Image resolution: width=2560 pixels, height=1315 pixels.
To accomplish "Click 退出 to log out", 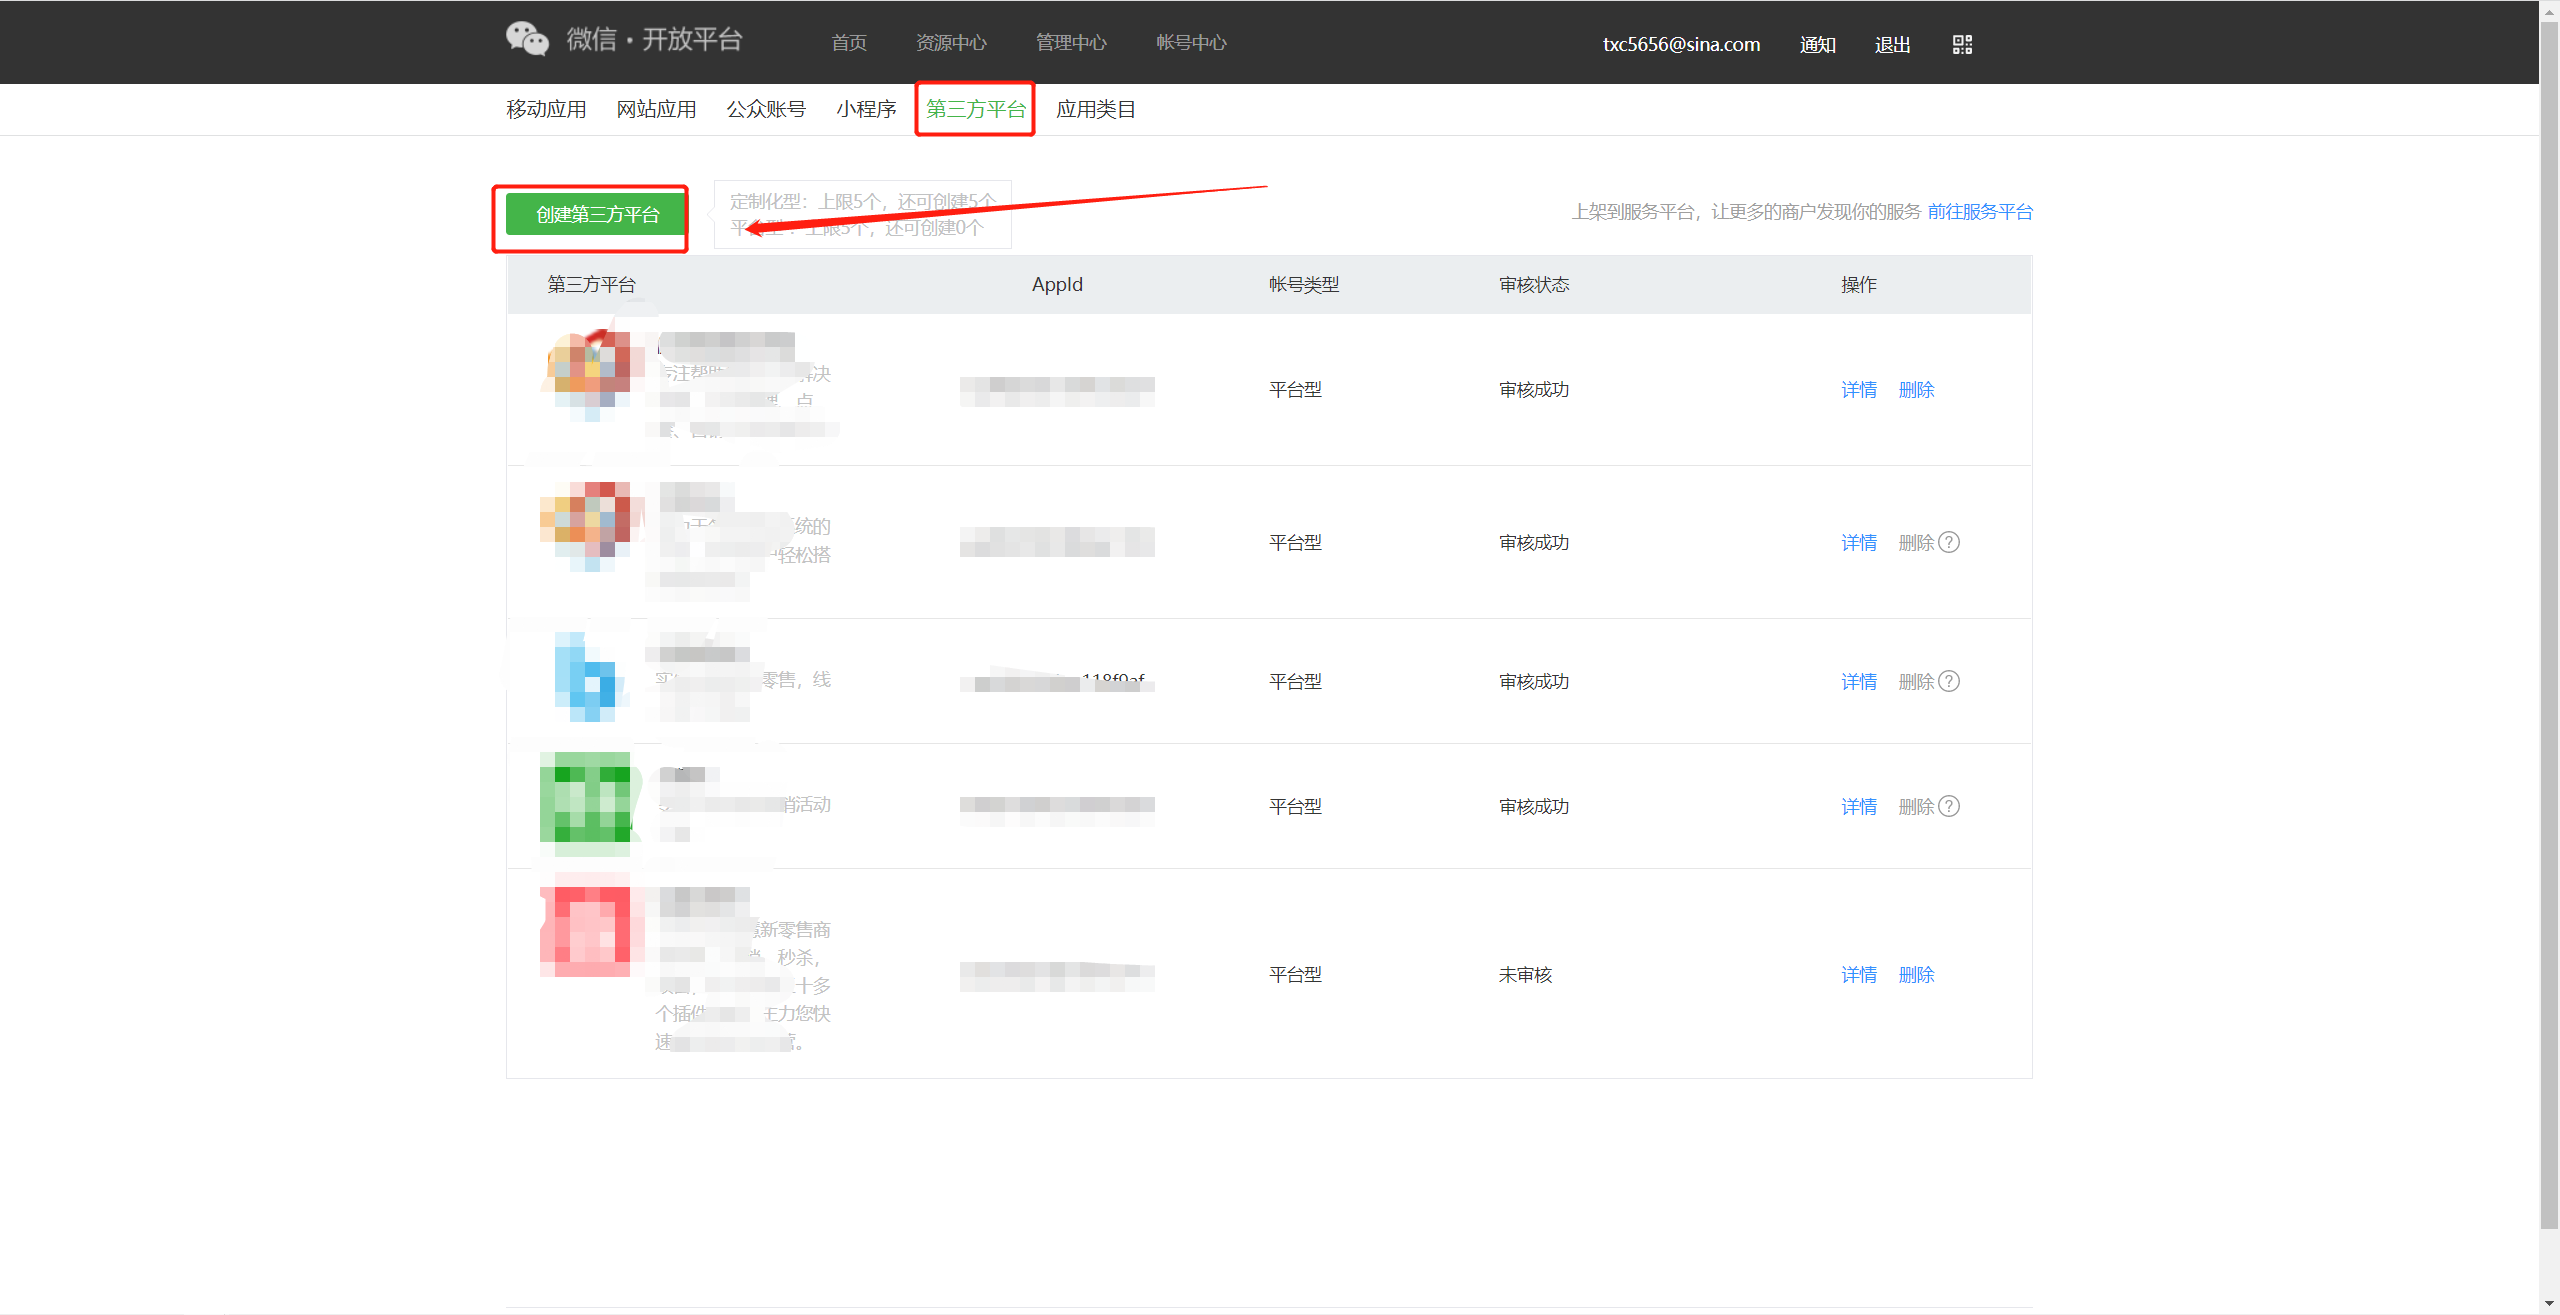I will [1892, 45].
